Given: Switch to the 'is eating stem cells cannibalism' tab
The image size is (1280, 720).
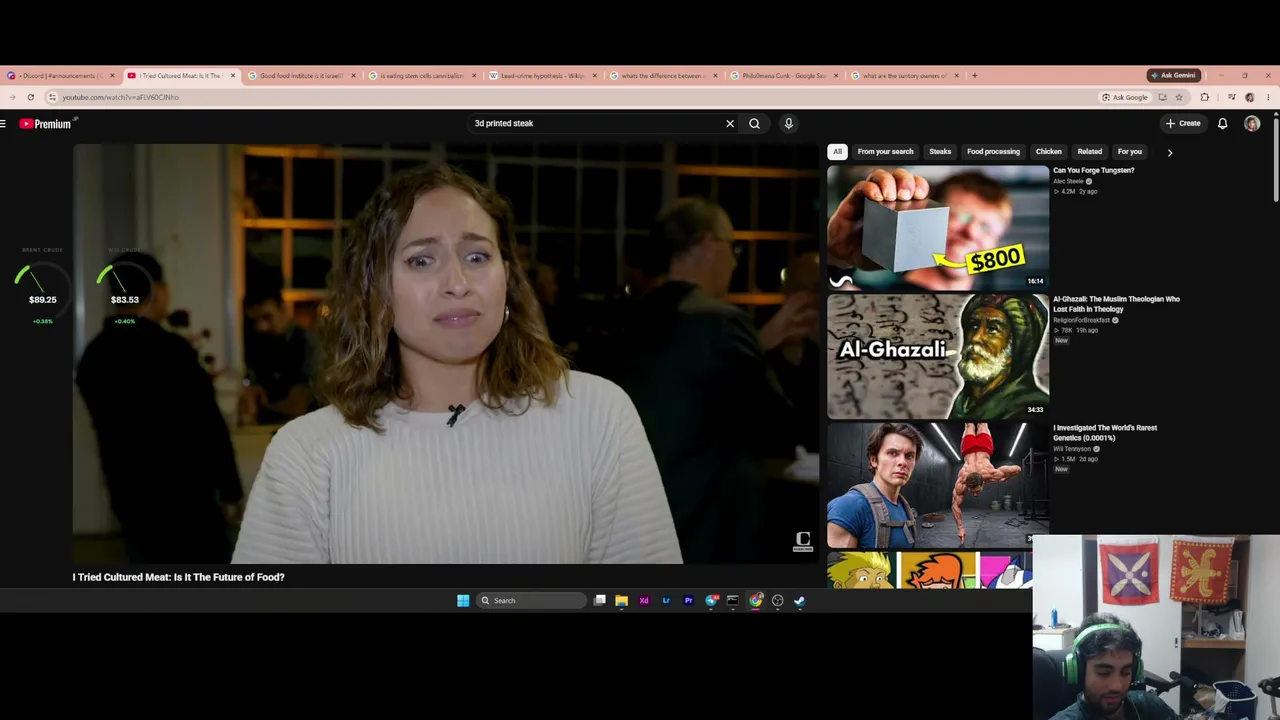Looking at the screenshot, I should 420,76.
